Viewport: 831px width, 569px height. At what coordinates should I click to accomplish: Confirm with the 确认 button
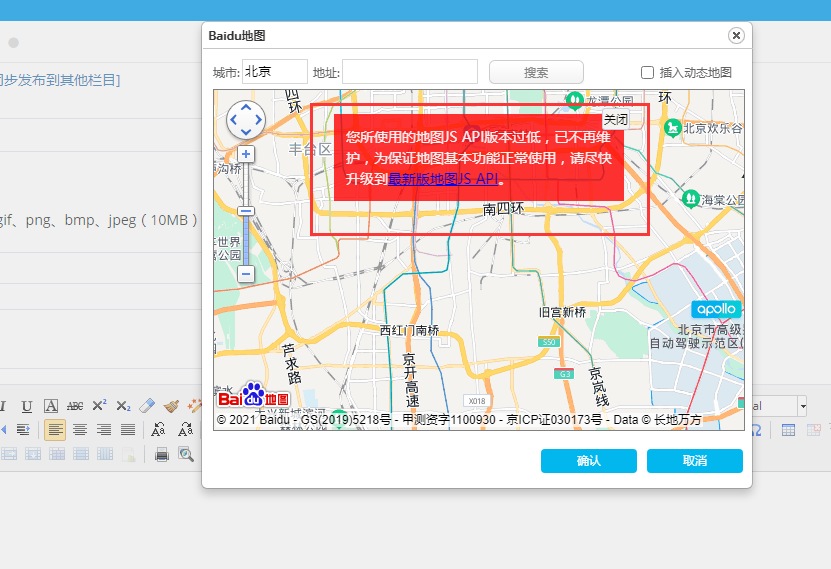point(589,461)
